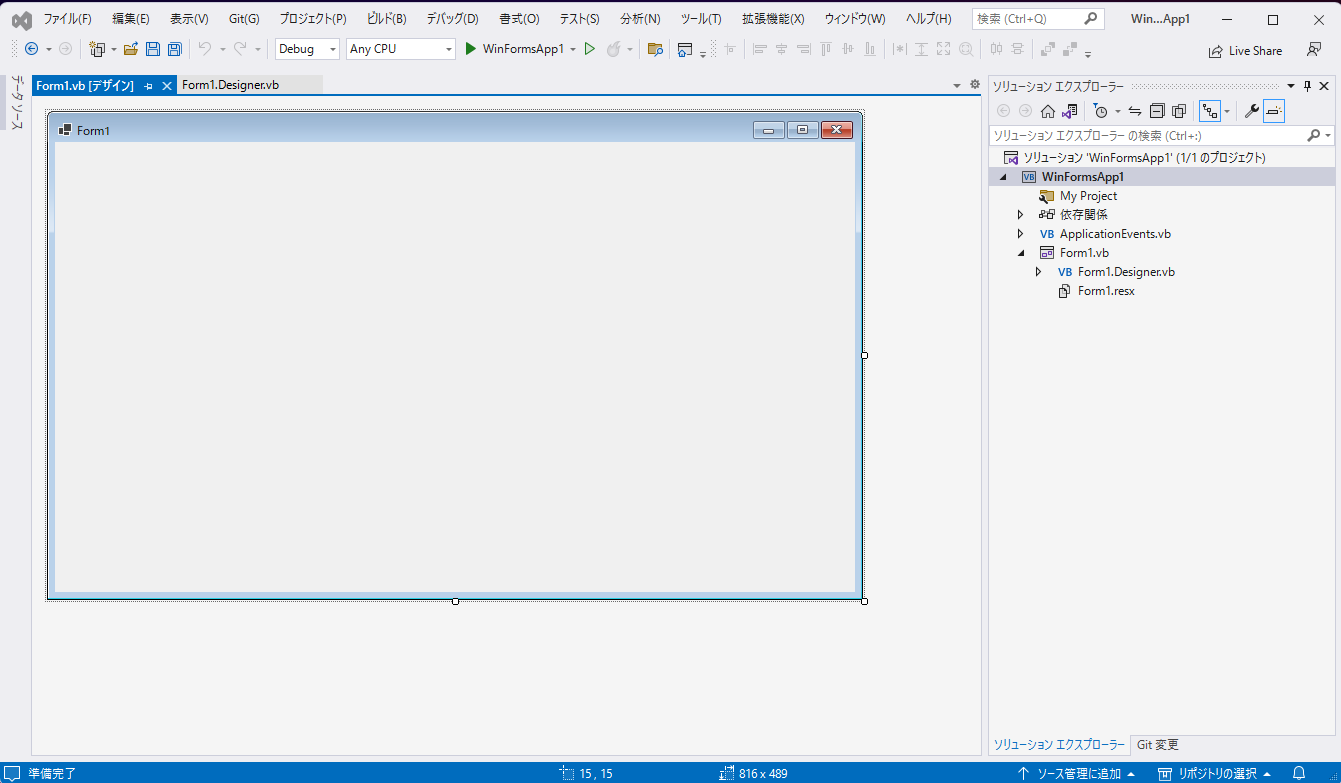Toggle the file nesting tree-view button
This screenshot has width=1341, height=783.
[x=1210, y=111]
